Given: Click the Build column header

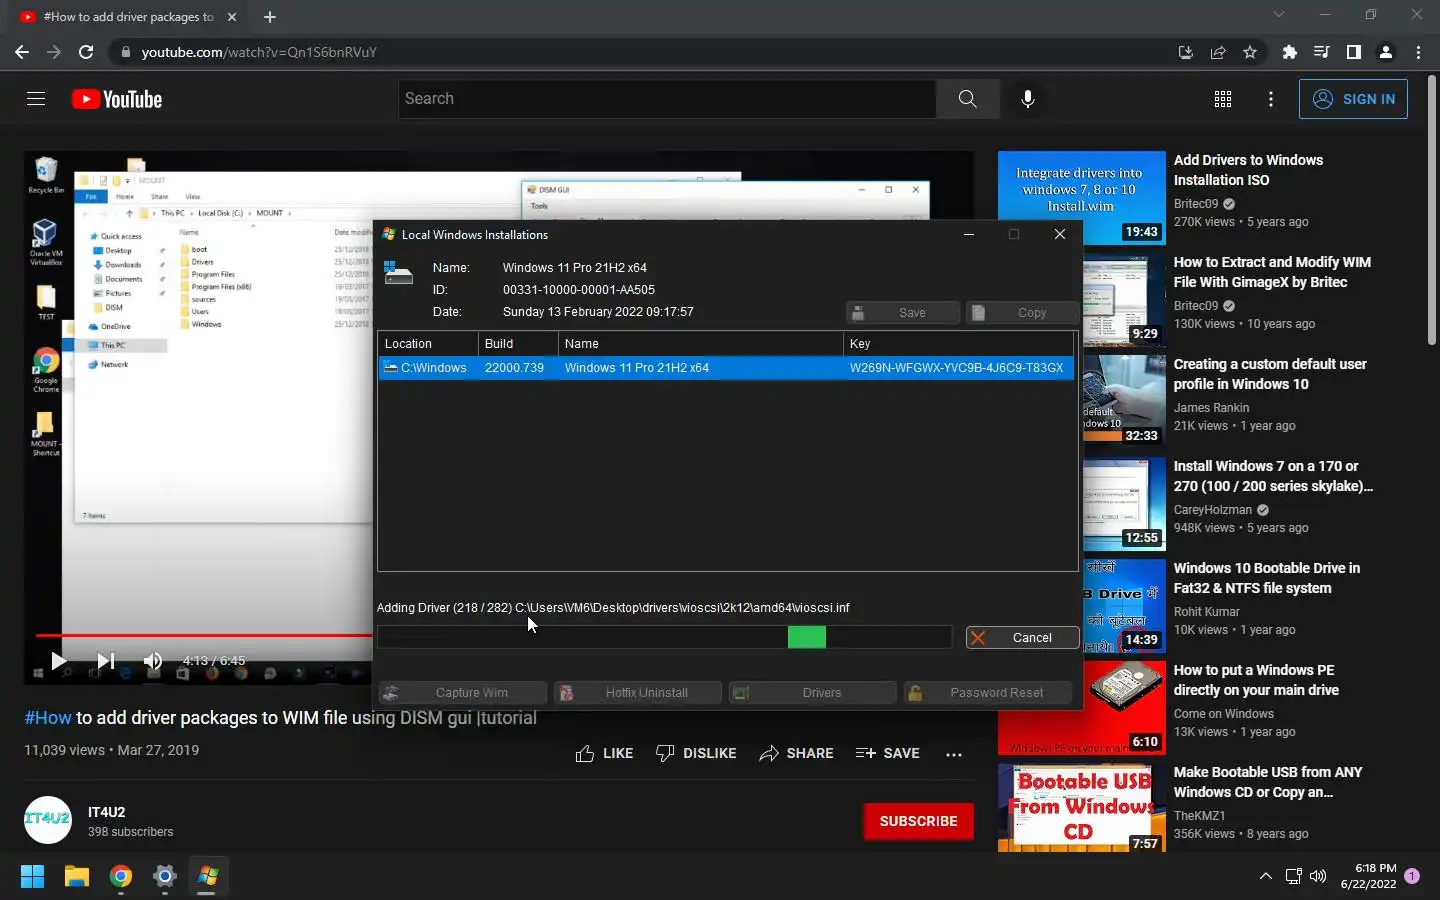Looking at the screenshot, I should (518, 343).
